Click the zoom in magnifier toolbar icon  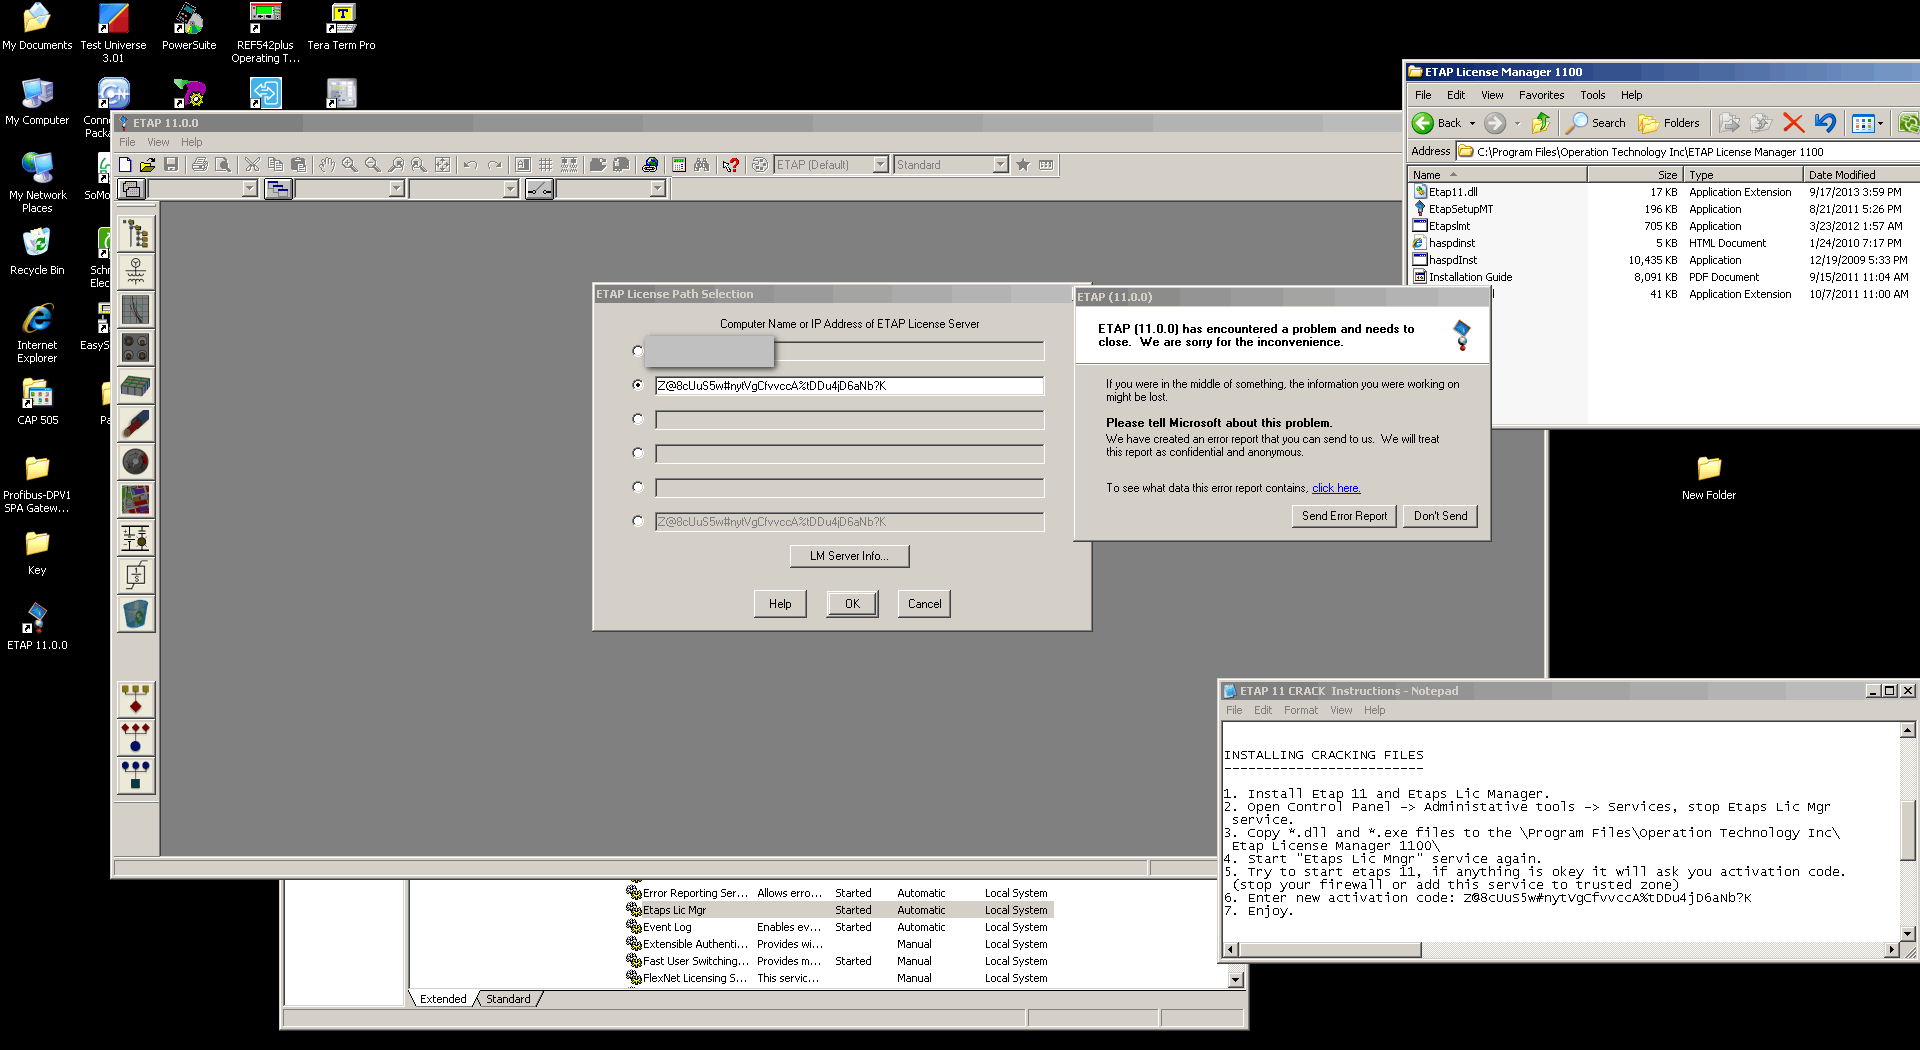tap(350, 165)
